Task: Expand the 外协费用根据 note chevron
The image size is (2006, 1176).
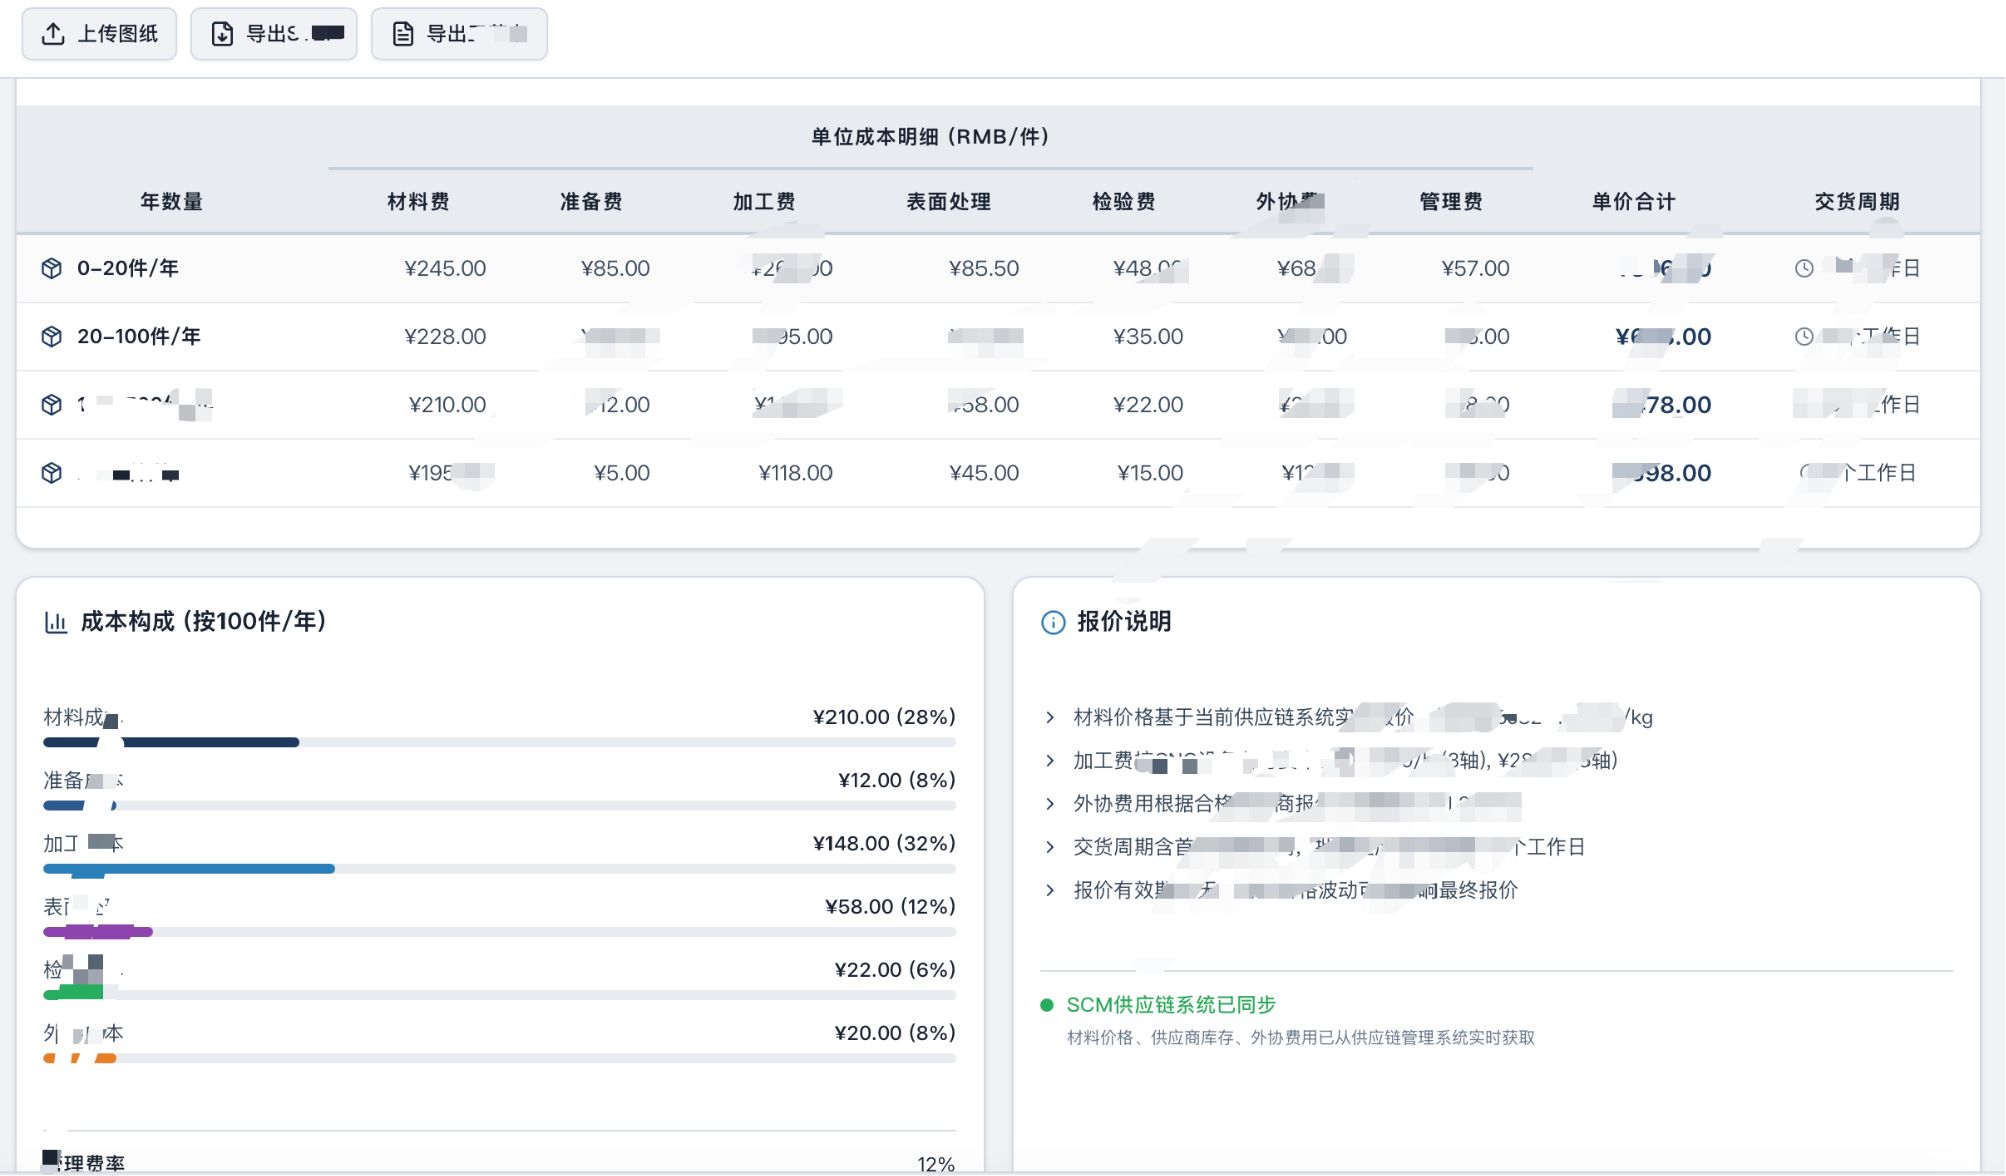Action: pos(1050,803)
